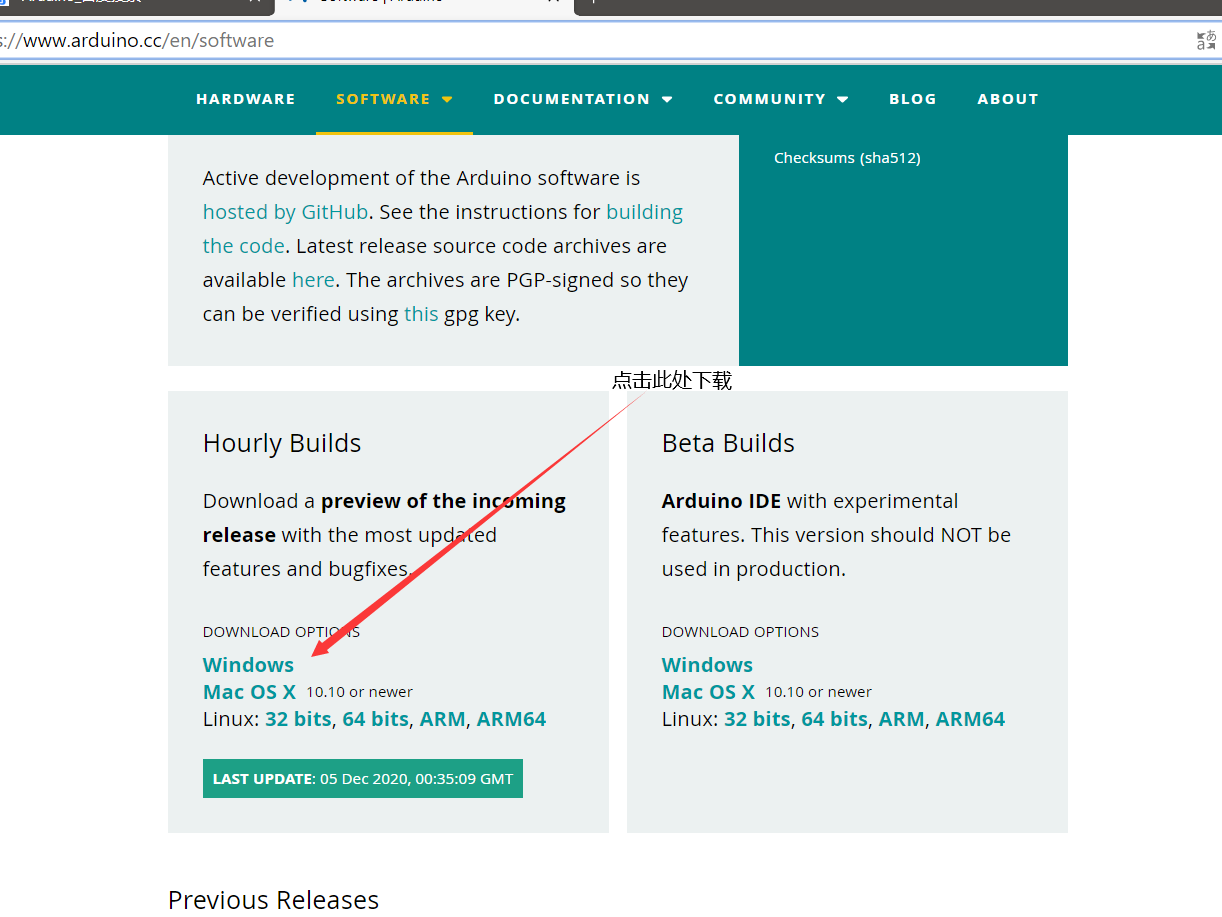The height and width of the screenshot is (917, 1222).
Task: Click 'DOWNLOAD OPTIONS' label under Beta Builds
Action: click(740, 632)
